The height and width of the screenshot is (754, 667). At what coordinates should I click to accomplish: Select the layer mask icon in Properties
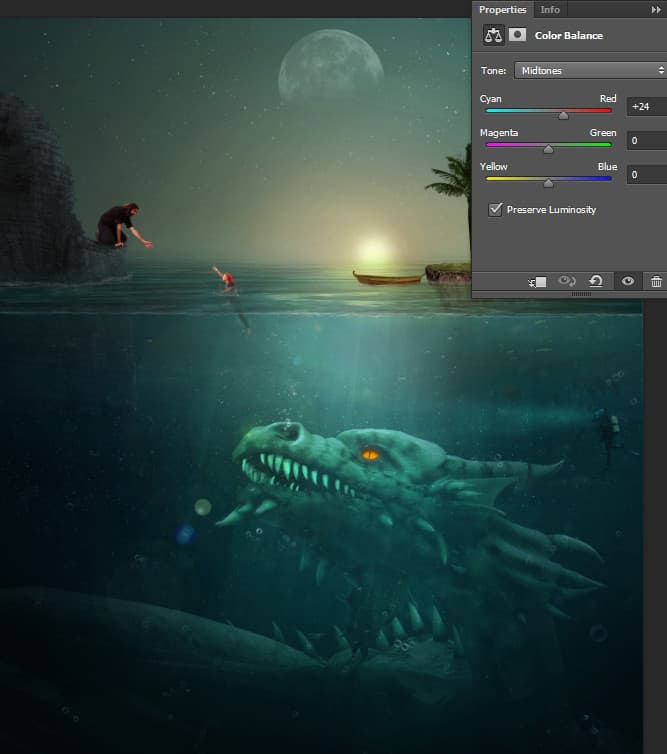click(517, 35)
